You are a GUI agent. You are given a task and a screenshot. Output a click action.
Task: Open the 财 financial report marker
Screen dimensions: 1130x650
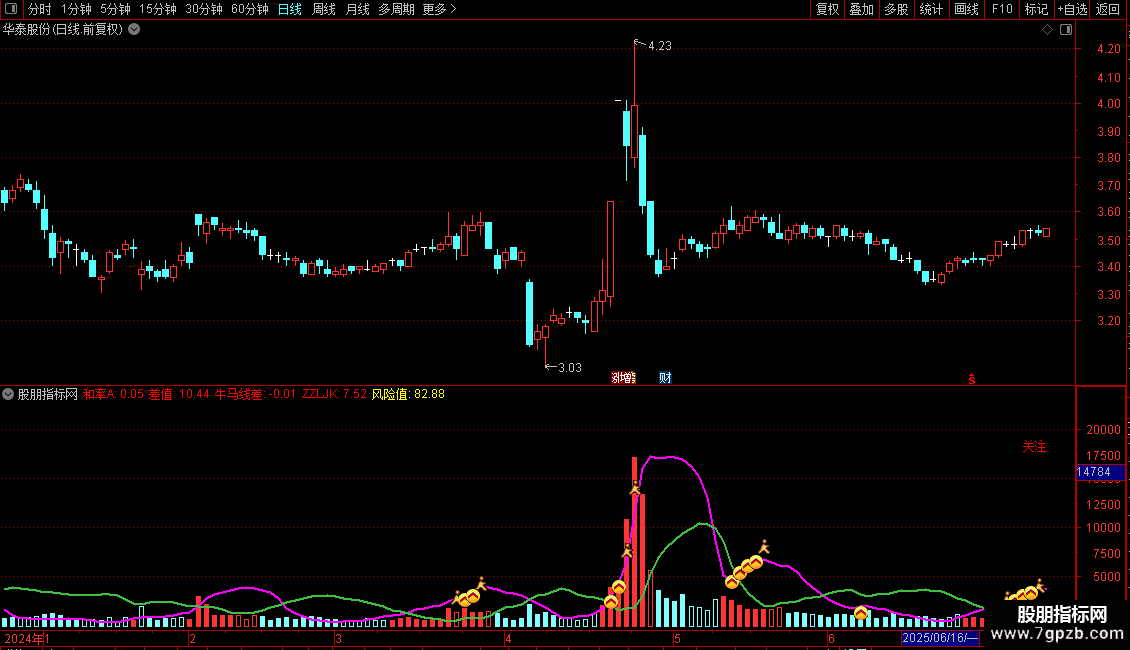[x=665, y=378]
